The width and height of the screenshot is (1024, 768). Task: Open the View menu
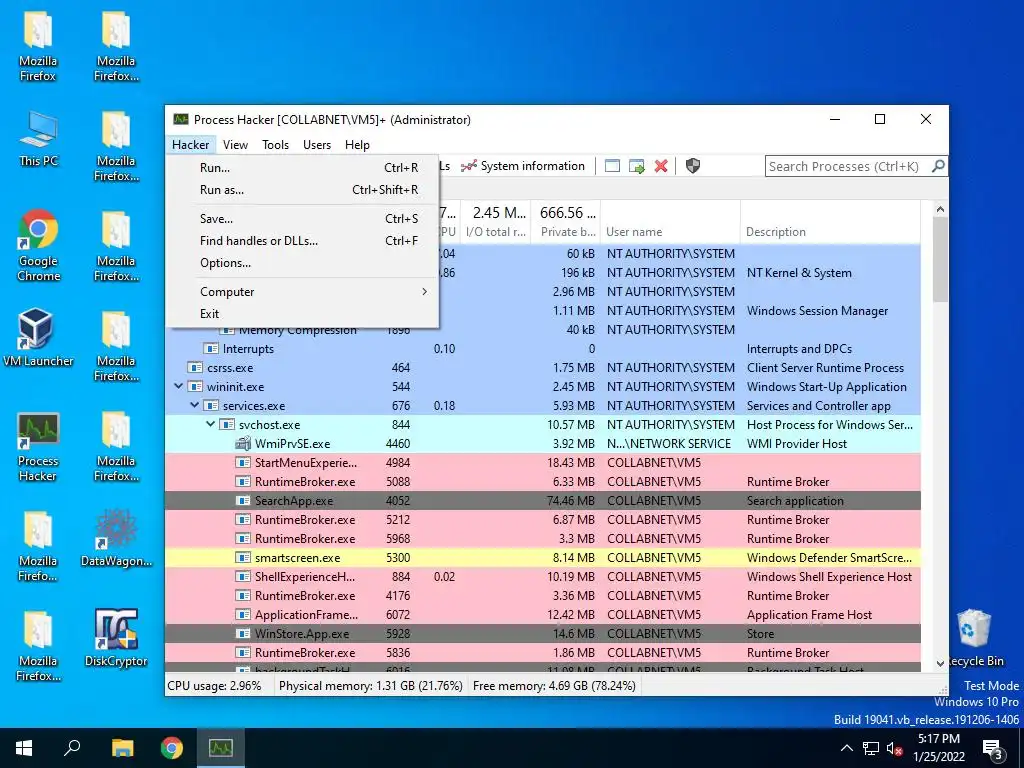(235, 144)
